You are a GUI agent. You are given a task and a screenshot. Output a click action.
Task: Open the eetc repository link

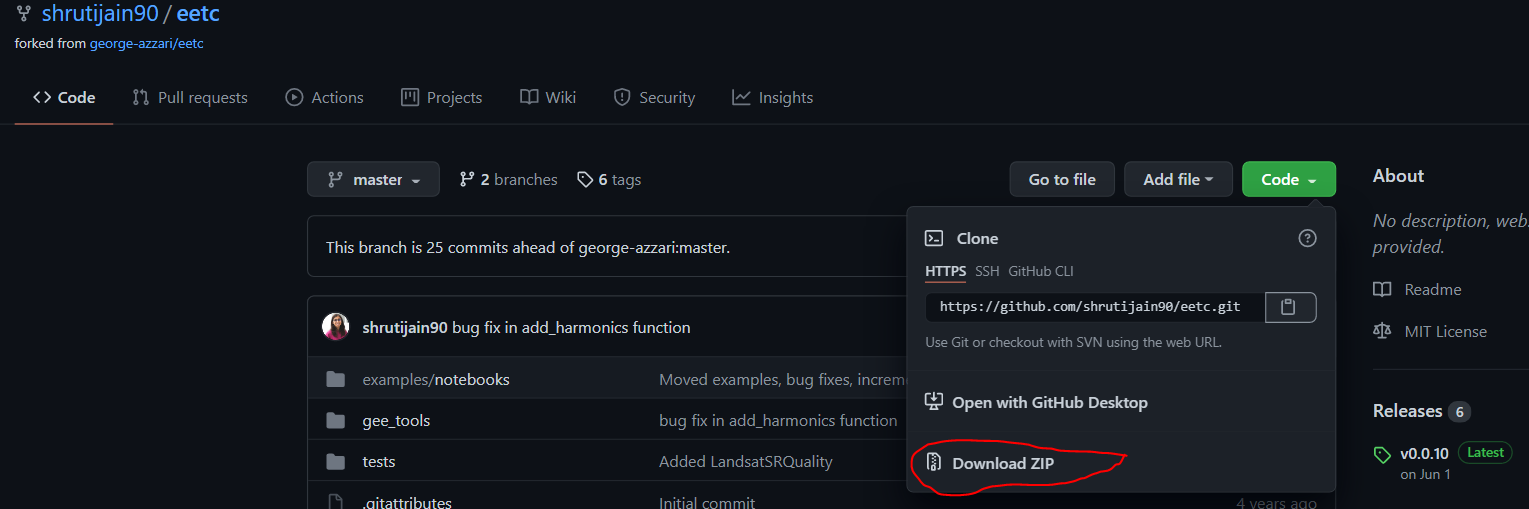(198, 15)
